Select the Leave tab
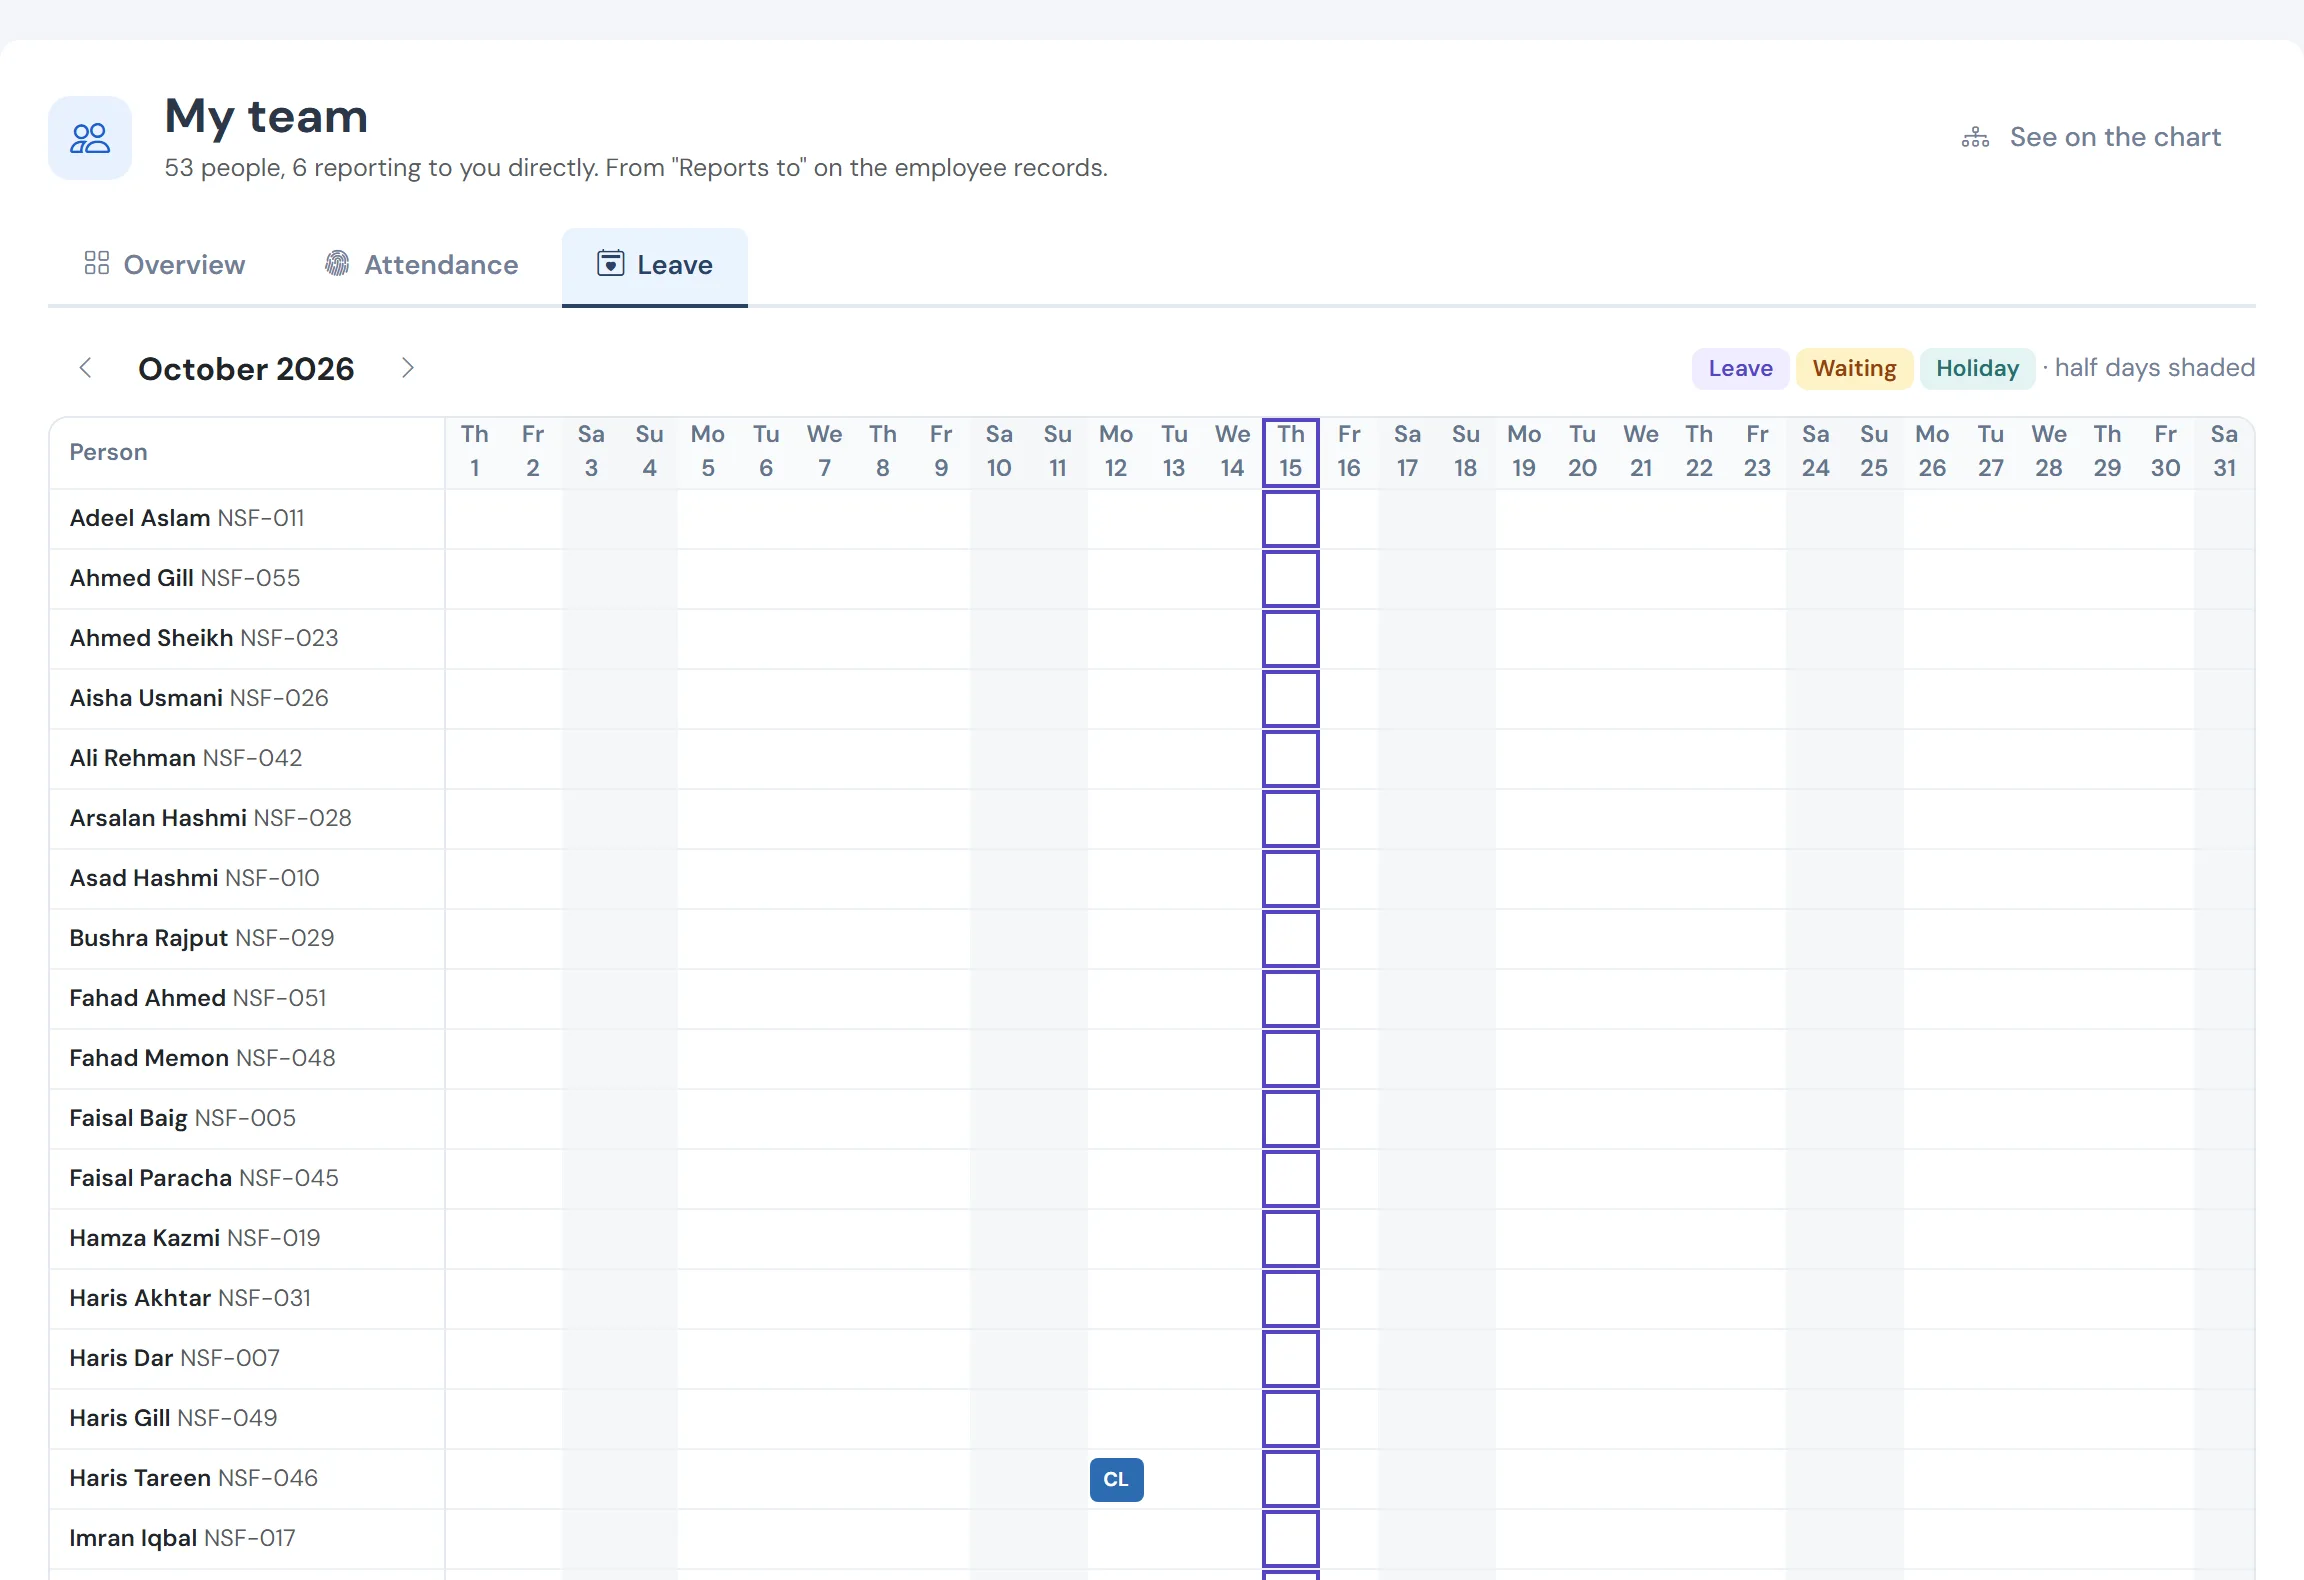Screen dimensions: 2304x1580 tap(655, 265)
